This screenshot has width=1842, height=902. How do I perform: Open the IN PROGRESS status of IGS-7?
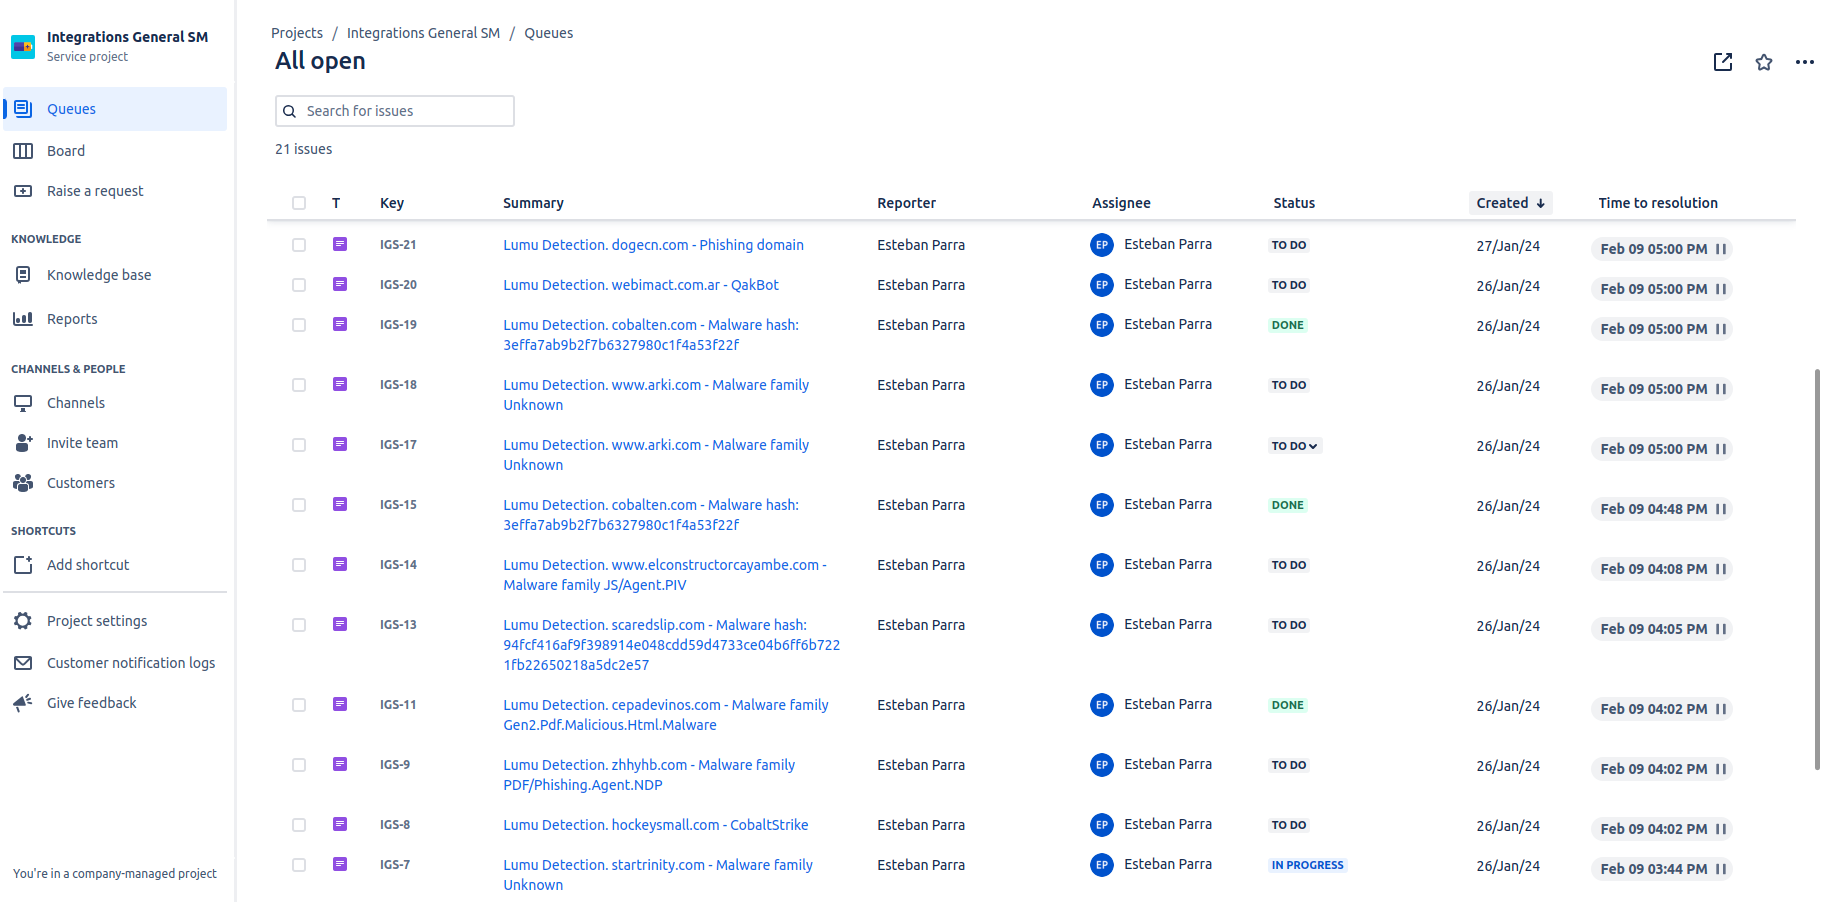point(1307,865)
